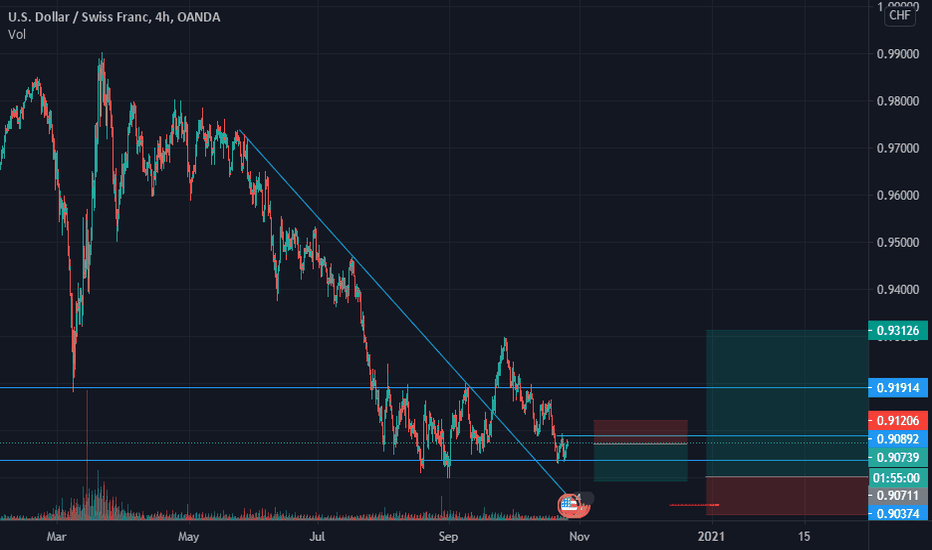Screen dimensions: 932x550
Task: Open the CHF currency selector
Action: (899, 15)
